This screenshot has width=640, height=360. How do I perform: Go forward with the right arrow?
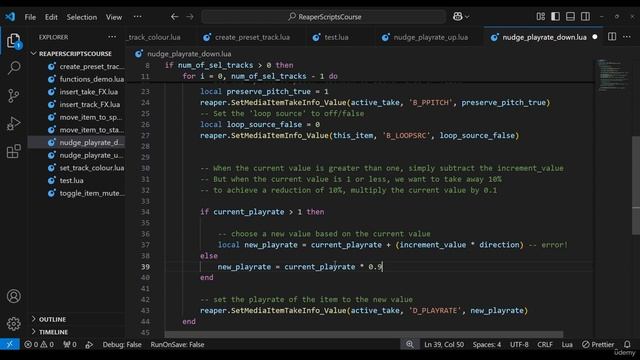[190, 17]
